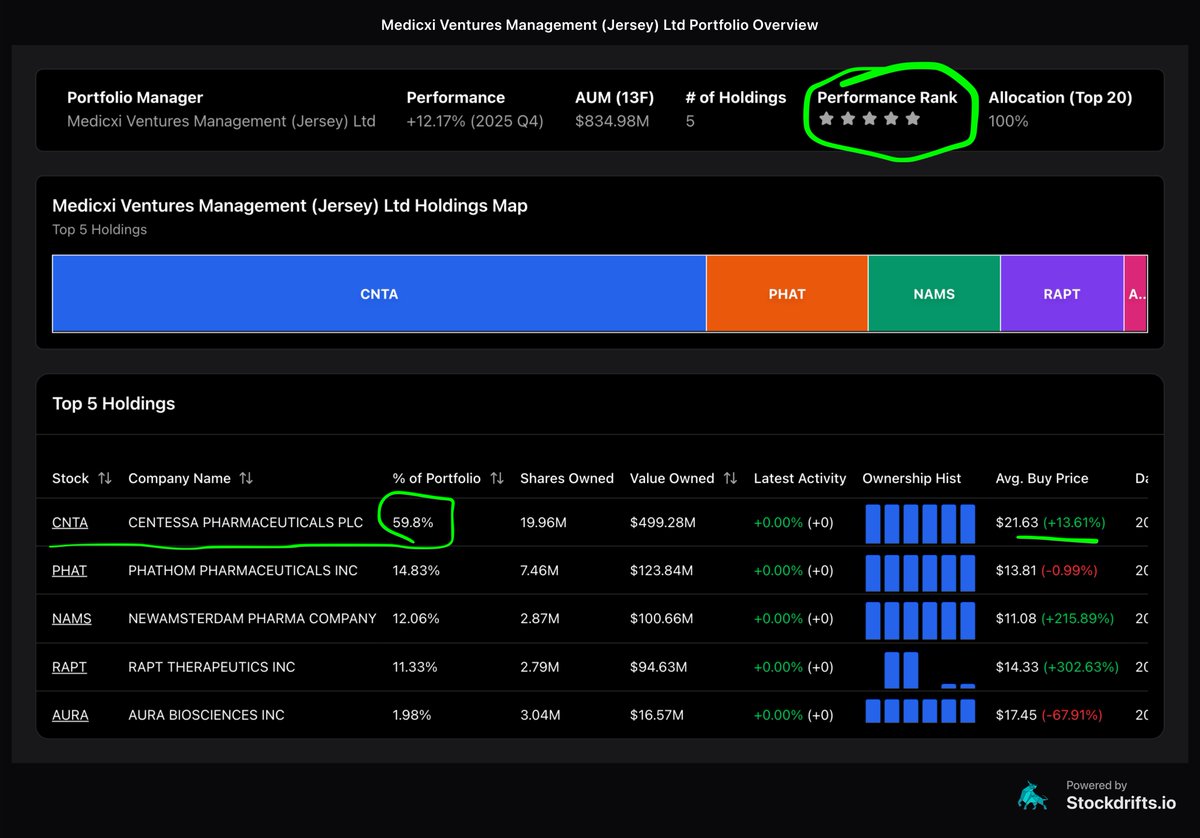Click the Top 5 Holdings table heading

point(113,404)
